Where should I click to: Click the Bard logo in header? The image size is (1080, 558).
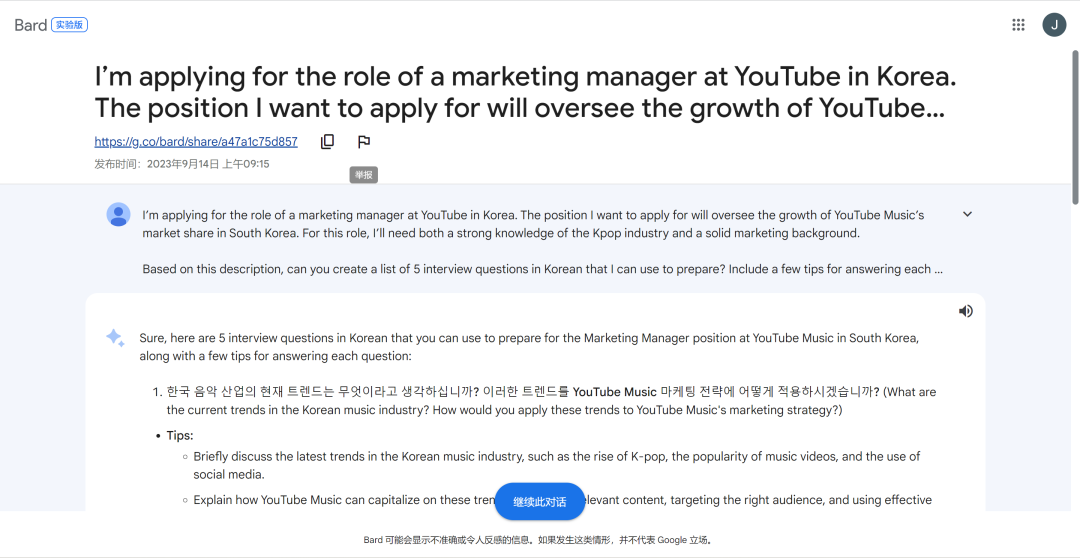coord(30,25)
